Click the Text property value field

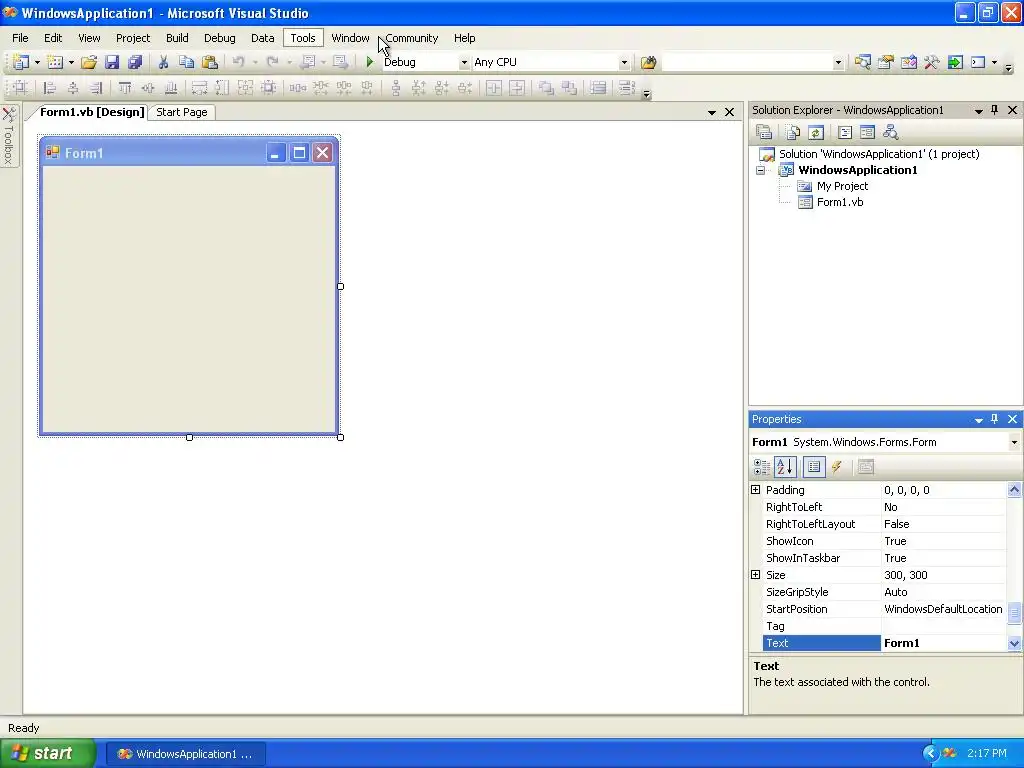[944, 643]
